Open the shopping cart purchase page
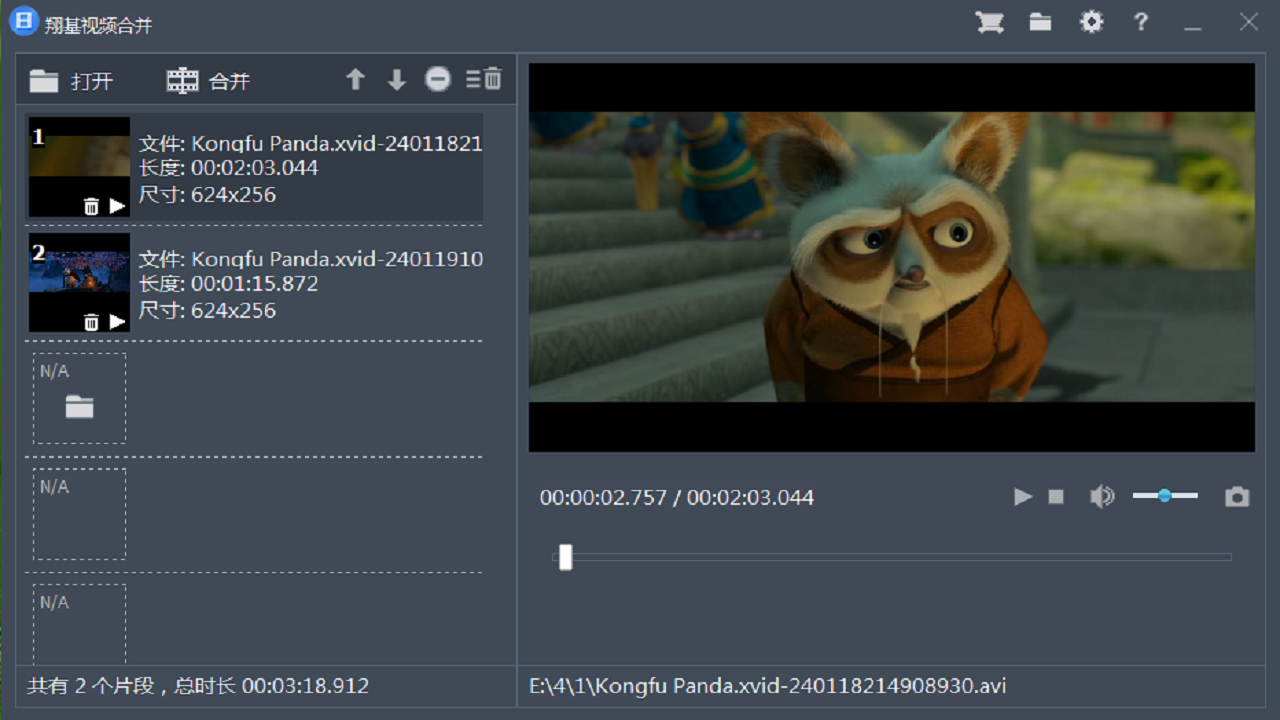Image resolution: width=1280 pixels, height=720 pixels. pos(989,22)
